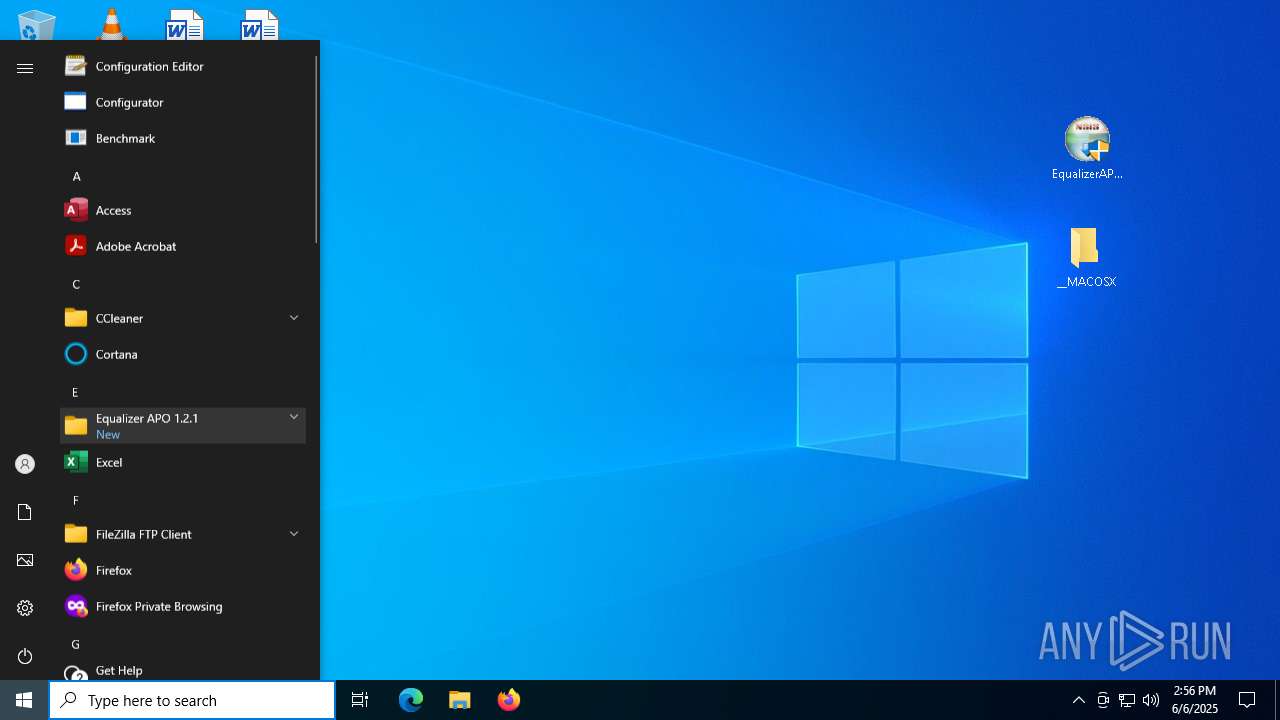Open Adobe Acrobat from app list
The image size is (1280, 720).
click(183, 246)
